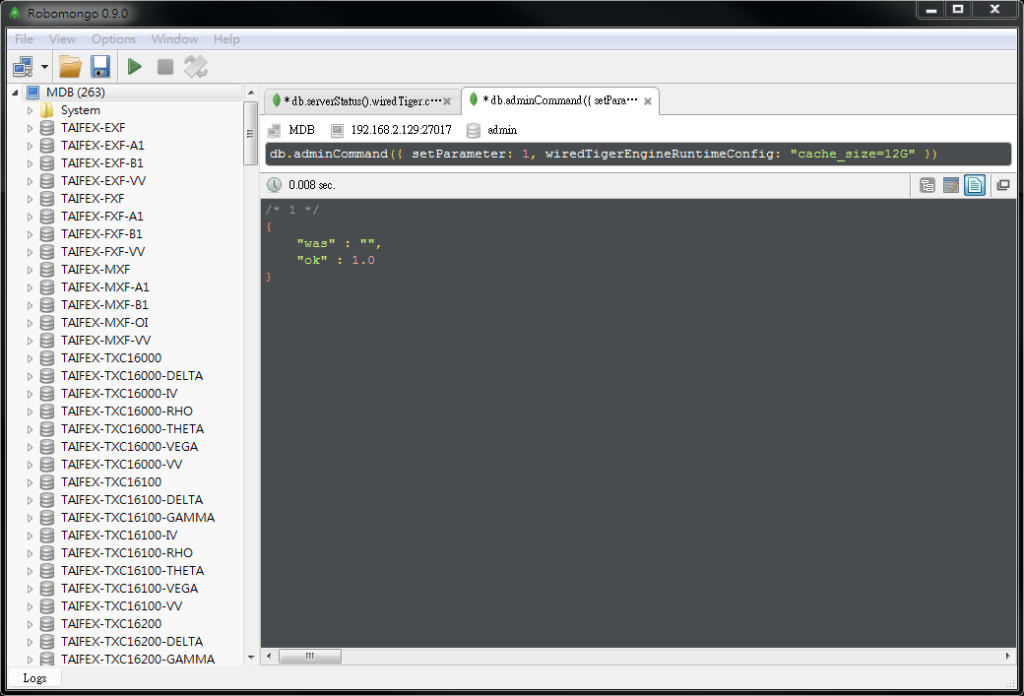Screen dimensions: 1024x696
Task: Select the db.adminCommand setParameter tab
Action: click(560, 101)
